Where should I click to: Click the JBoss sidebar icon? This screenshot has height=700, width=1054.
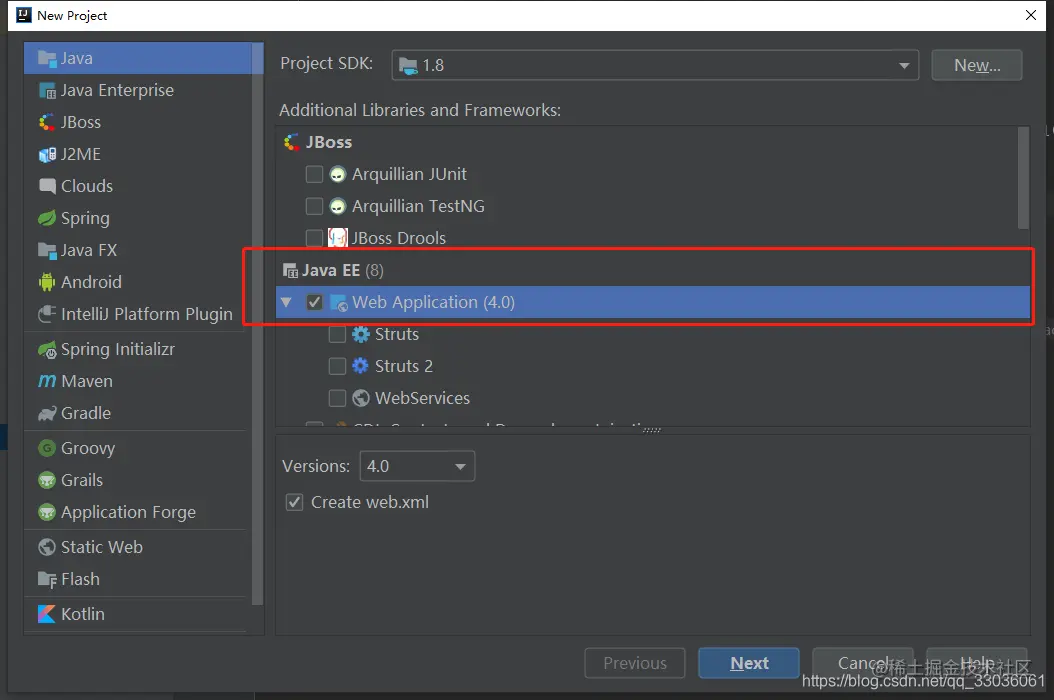[47, 122]
